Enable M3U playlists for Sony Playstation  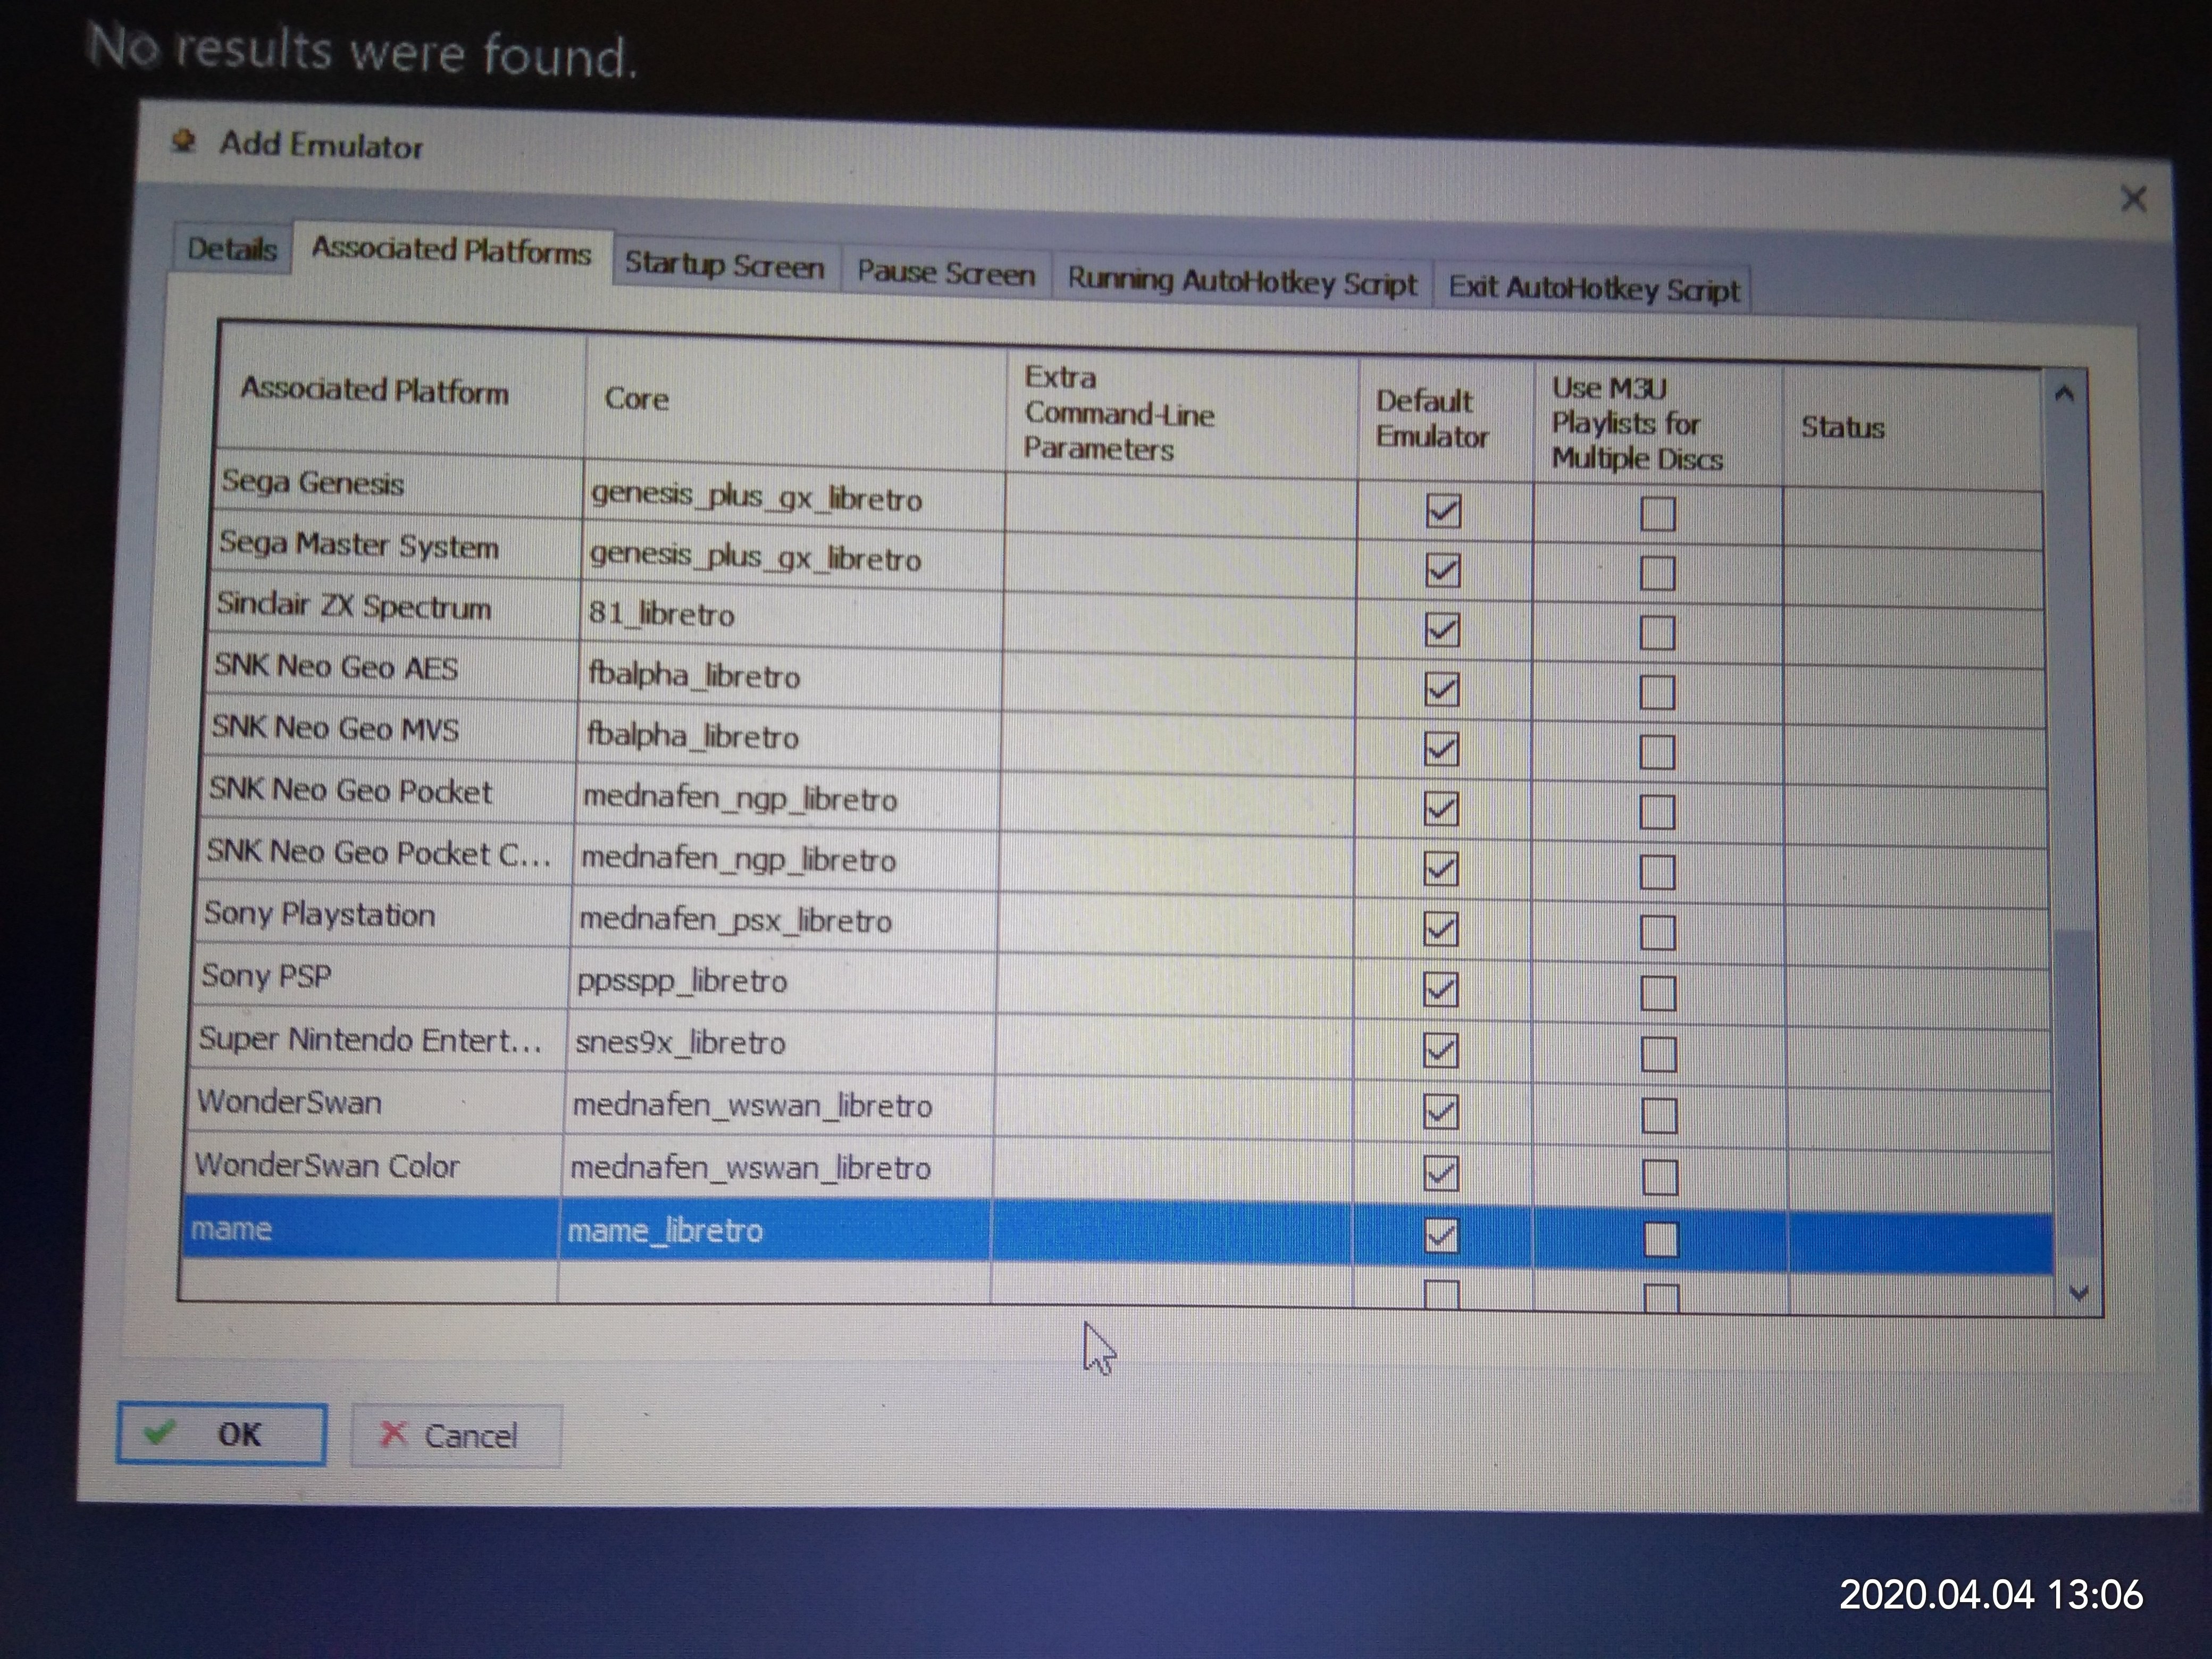coord(1657,933)
